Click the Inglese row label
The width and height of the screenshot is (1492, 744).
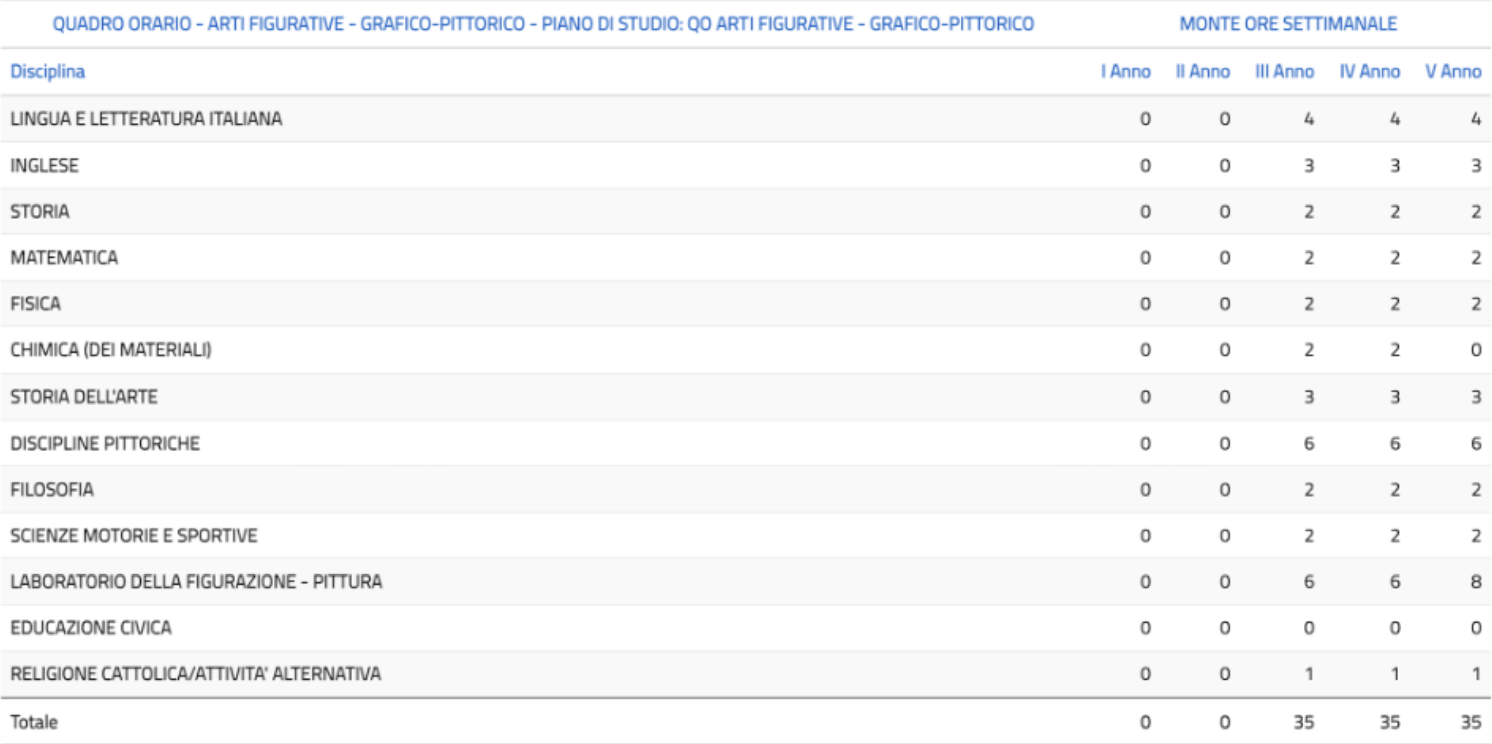click(x=44, y=166)
